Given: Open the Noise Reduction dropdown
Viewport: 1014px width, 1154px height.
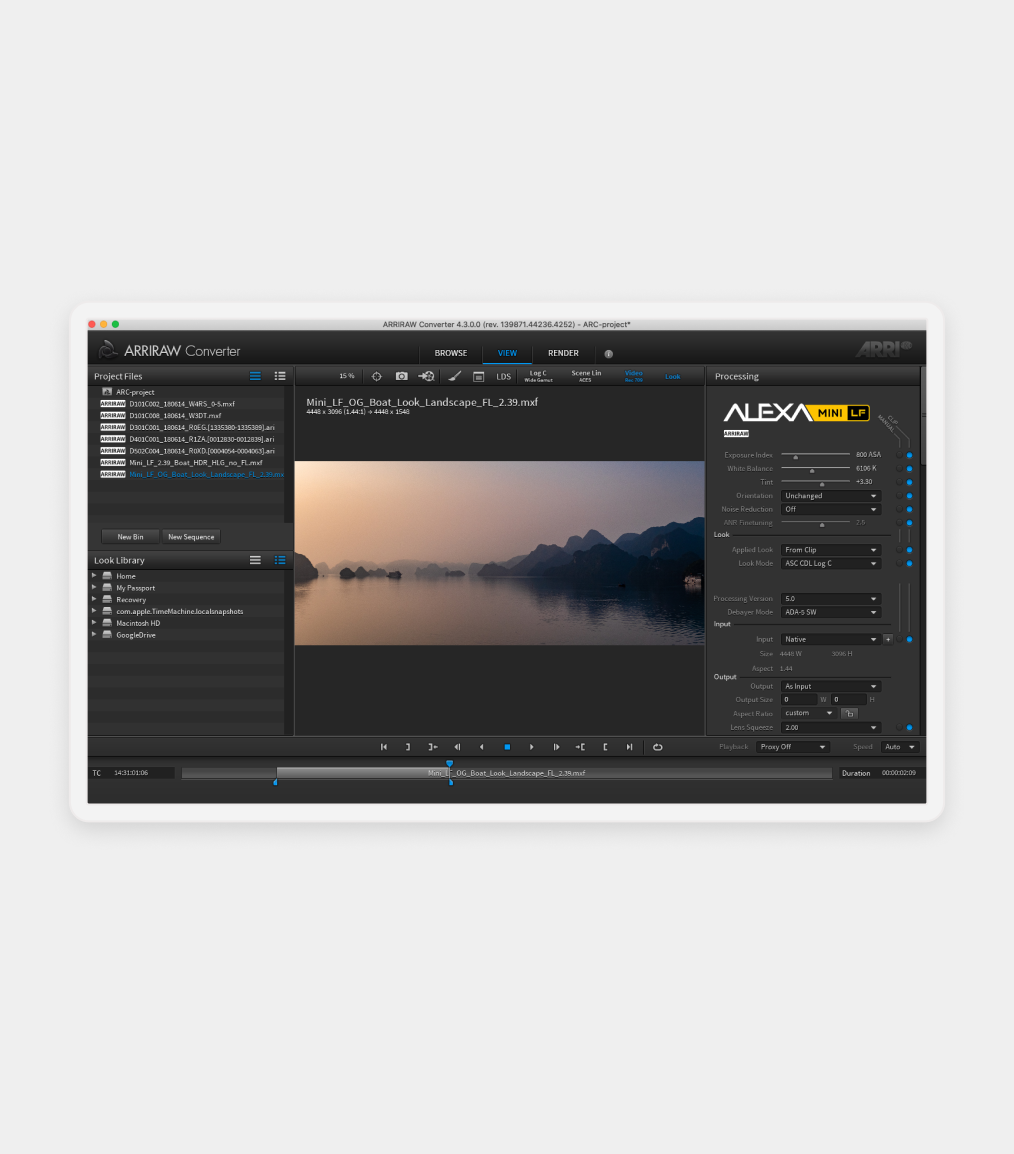Looking at the screenshot, I should [x=831, y=509].
